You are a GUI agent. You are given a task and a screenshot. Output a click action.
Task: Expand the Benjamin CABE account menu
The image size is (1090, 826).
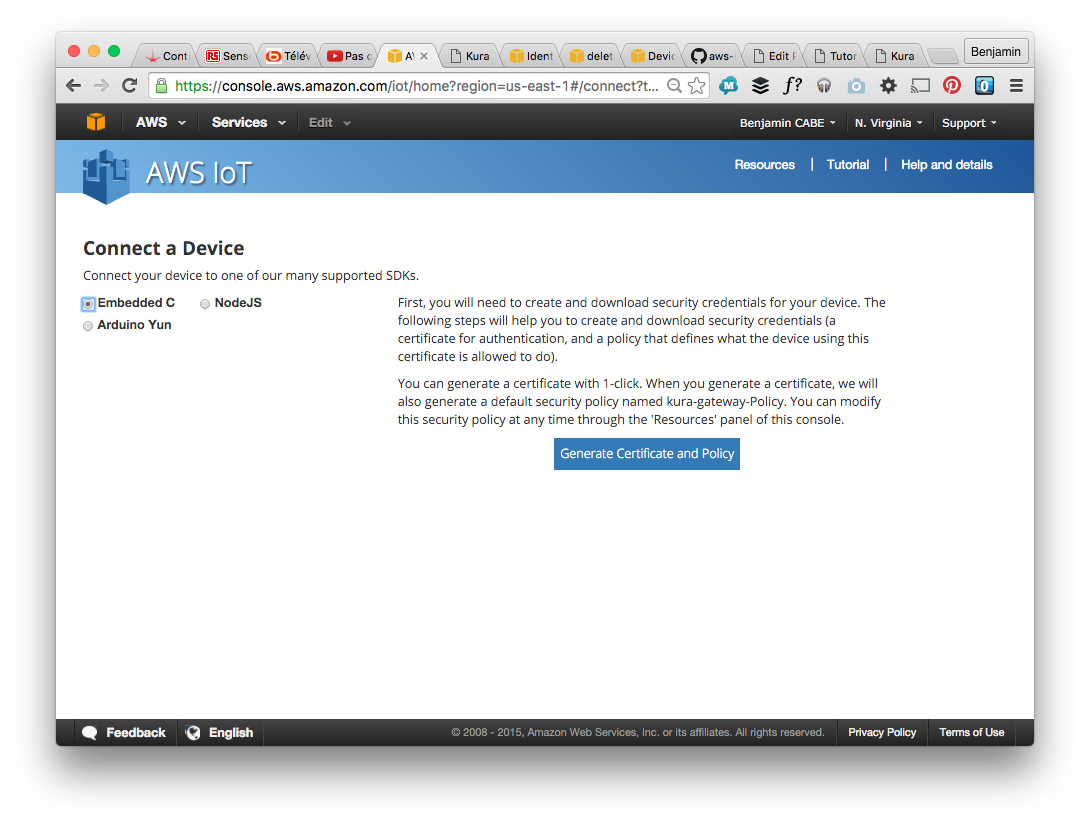tap(787, 123)
